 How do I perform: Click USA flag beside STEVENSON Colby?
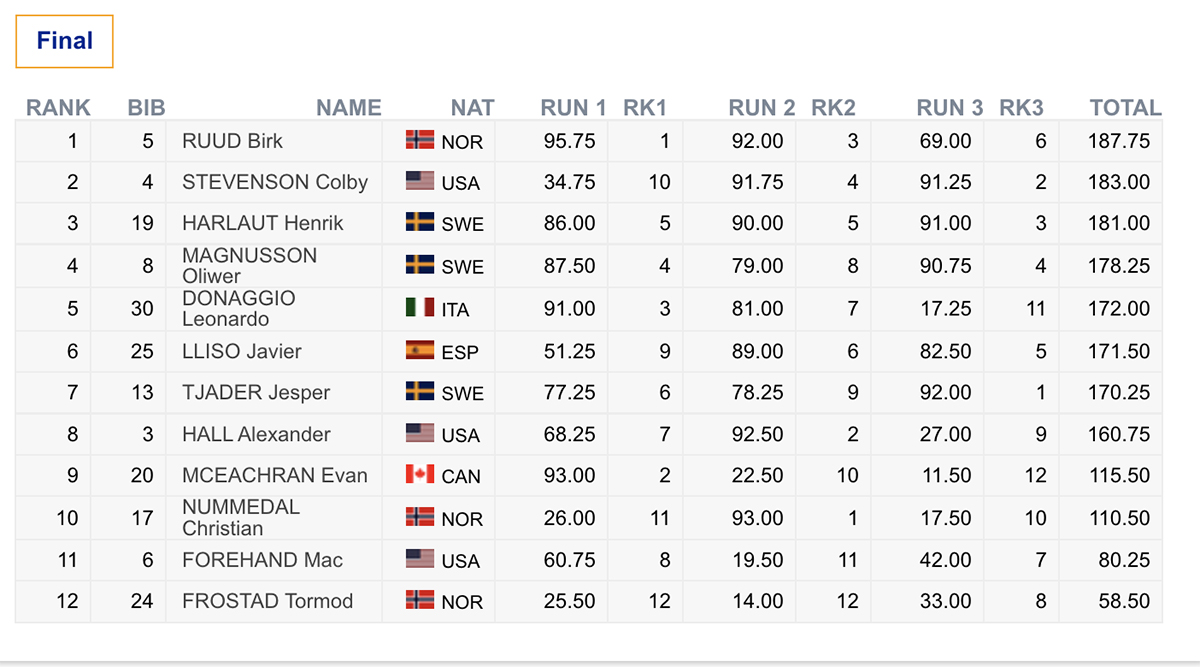pyautogui.click(x=420, y=181)
